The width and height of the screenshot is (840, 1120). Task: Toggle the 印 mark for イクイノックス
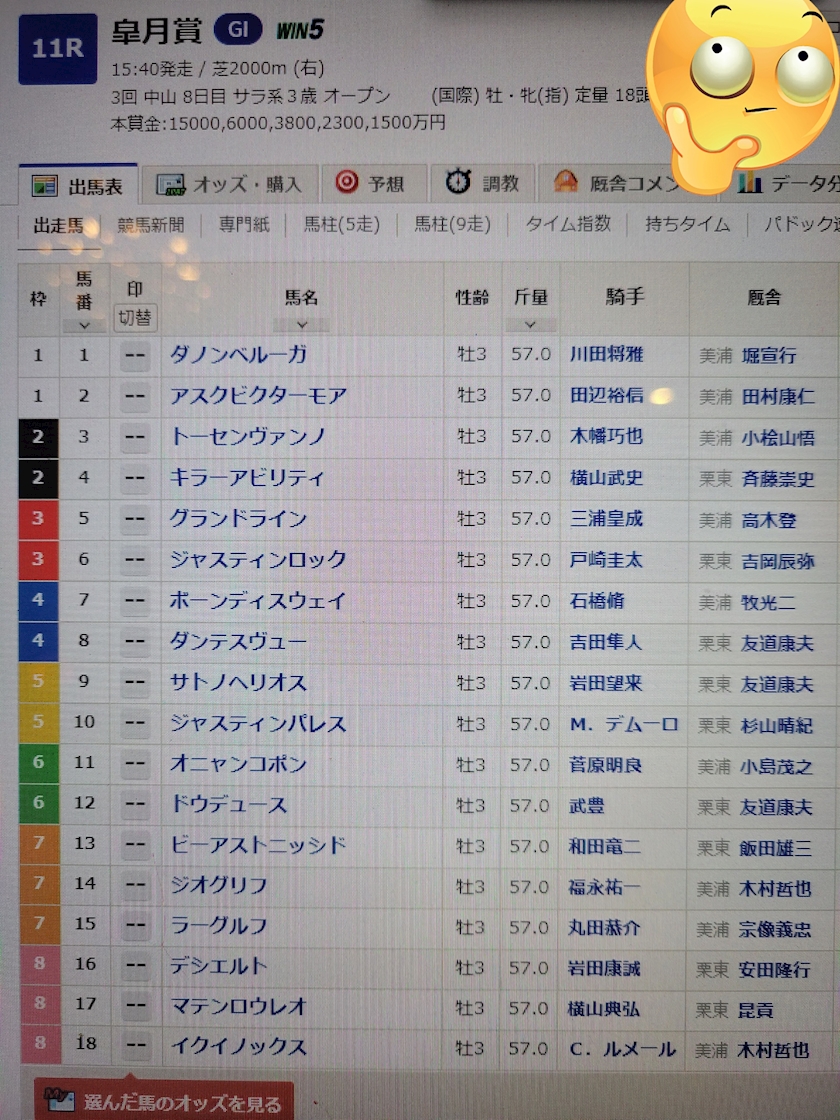(x=135, y=1048)
